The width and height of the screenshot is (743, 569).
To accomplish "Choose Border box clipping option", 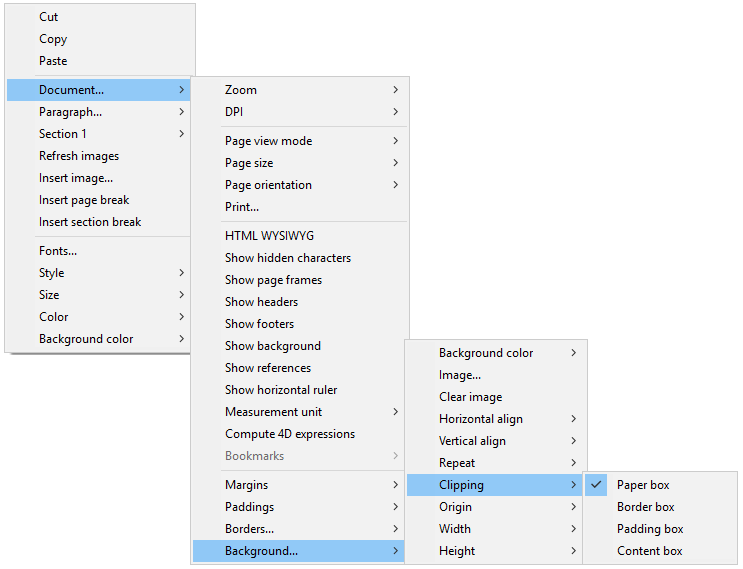I will click(645, 507).
